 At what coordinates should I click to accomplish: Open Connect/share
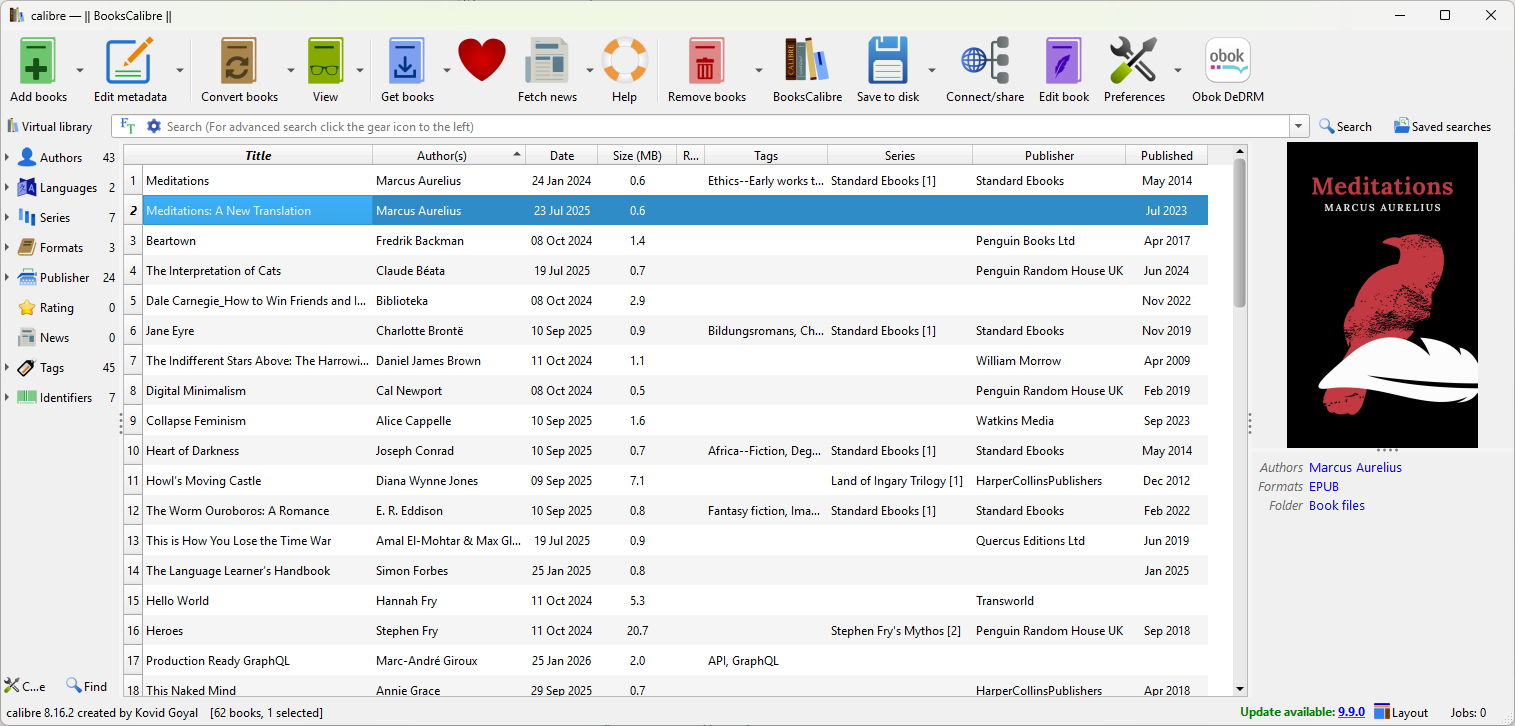[x=985, y=61]
